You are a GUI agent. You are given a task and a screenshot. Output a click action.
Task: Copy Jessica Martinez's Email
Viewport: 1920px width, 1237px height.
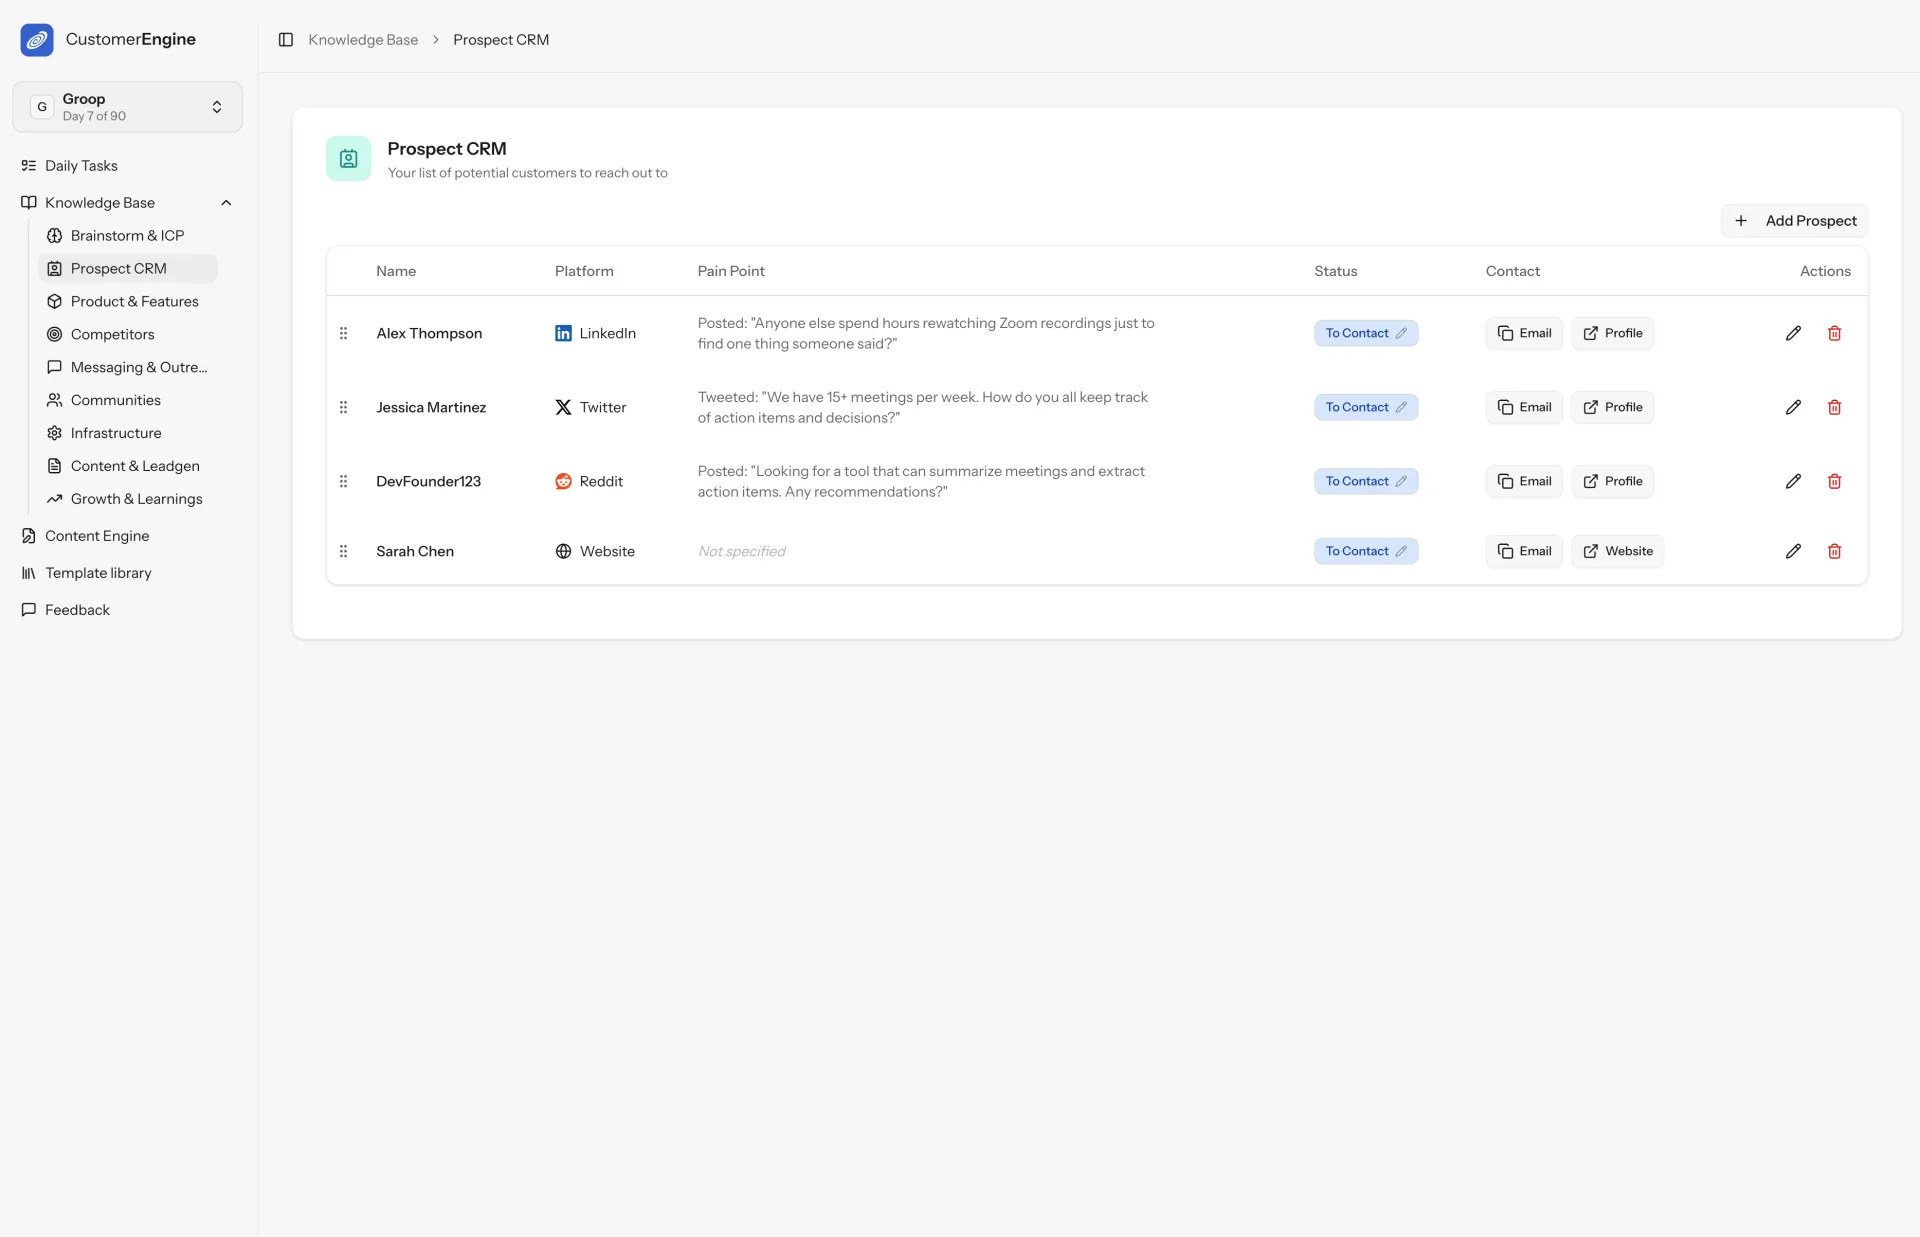[x=1523, y=407]
